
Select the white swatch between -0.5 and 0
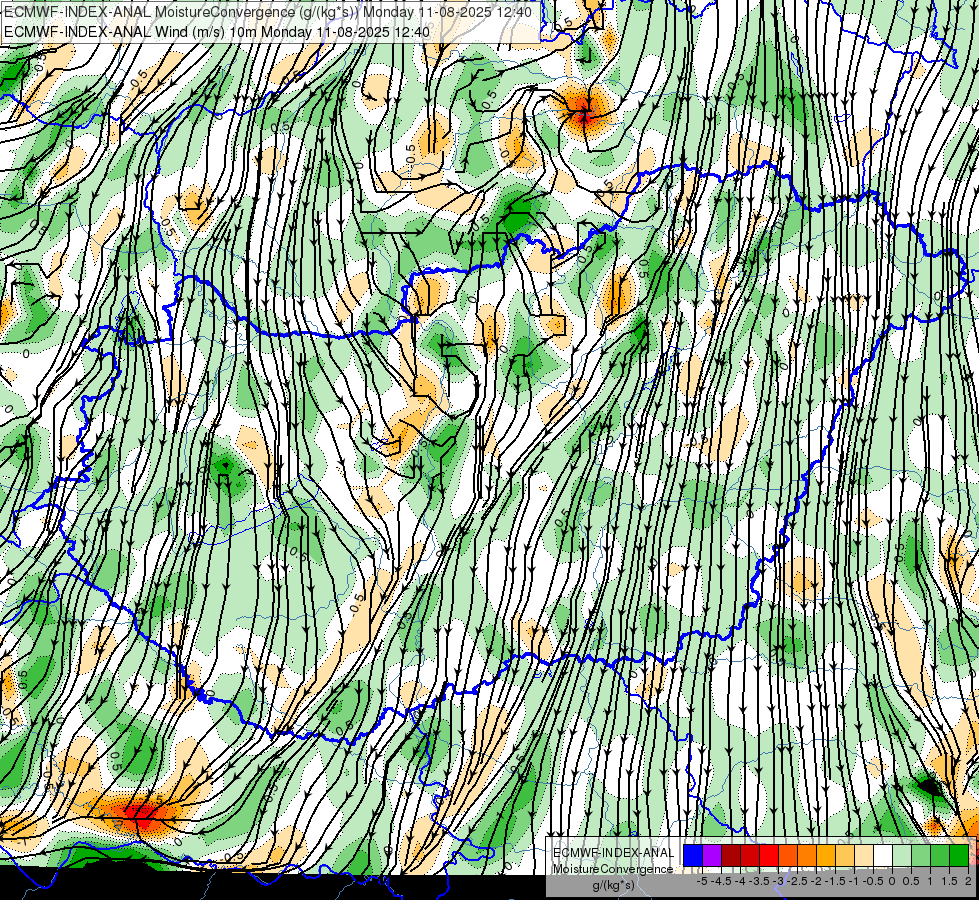(x=883, y=855)
